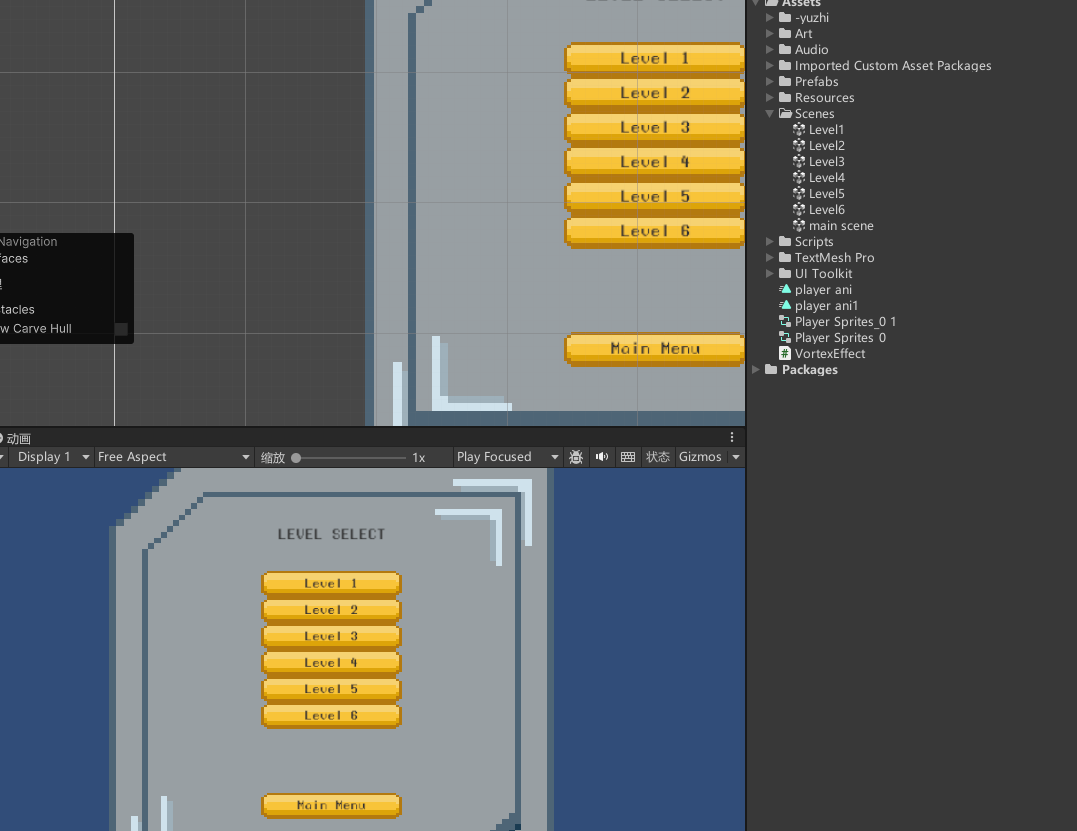The width and height of the screenshot is (1077, 831).
Task: Switch to the 动画 tab
Action: 16,438
